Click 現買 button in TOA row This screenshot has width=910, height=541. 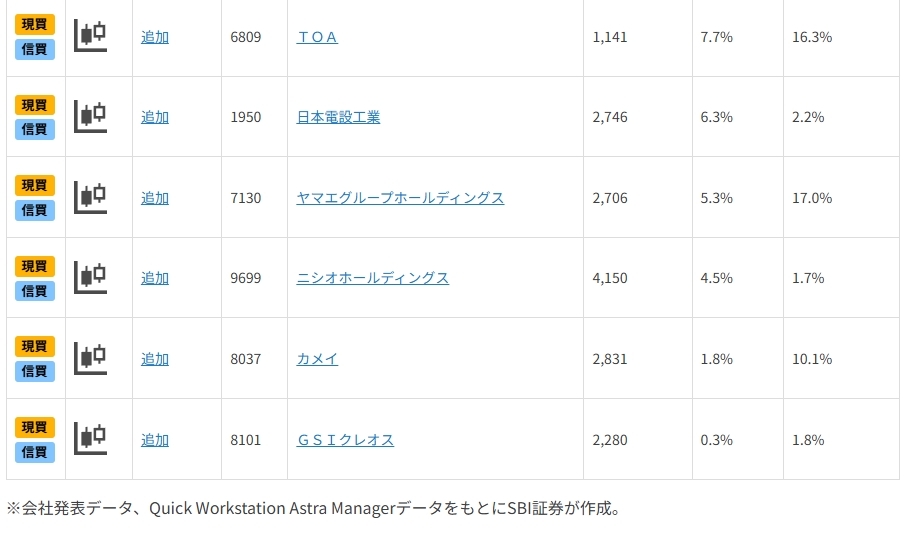[x=35, y=24]
